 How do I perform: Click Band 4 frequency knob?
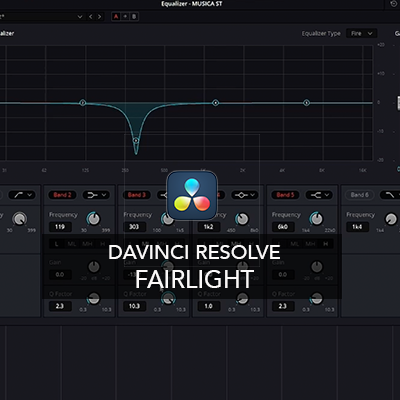coord(242,219)
